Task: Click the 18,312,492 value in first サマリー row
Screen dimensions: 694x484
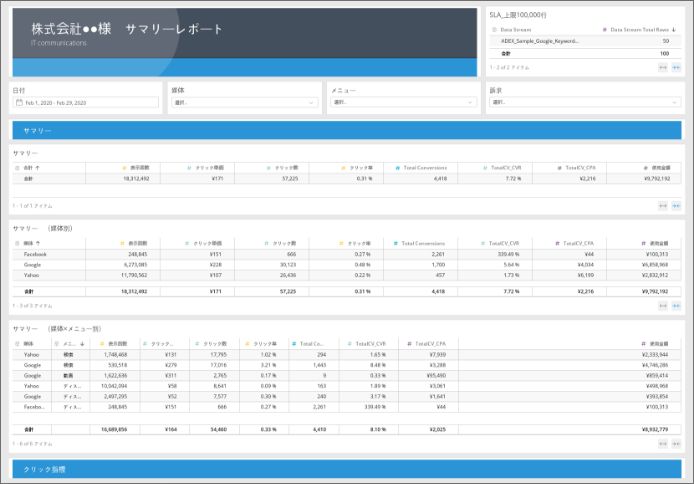Action: tap(136, 179)
